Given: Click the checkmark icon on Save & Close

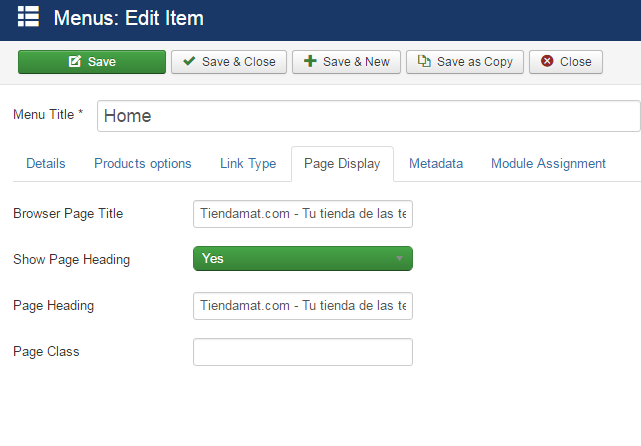Looking at the screenshot, I should [x=189, y=62].
